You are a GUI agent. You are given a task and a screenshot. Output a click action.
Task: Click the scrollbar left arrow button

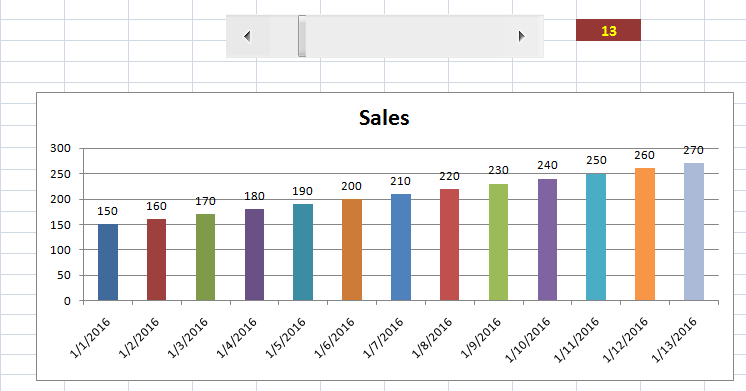click(x=247, y=36)
